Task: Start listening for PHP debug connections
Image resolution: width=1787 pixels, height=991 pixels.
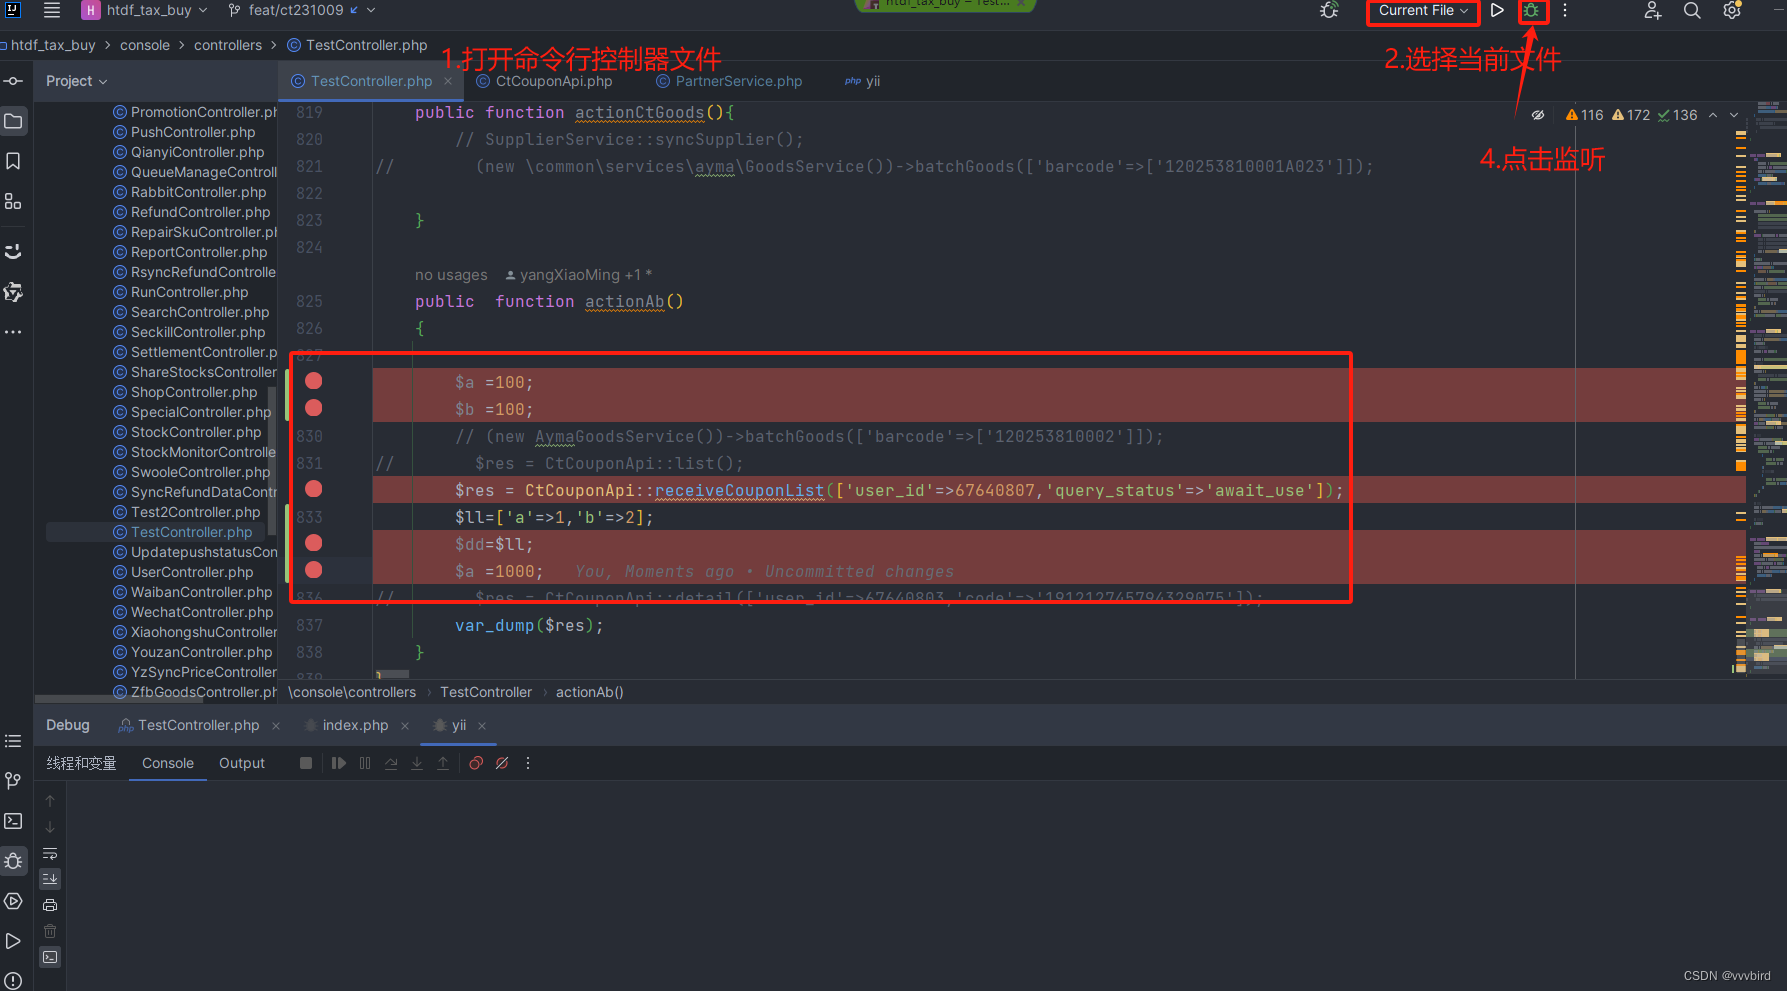Action: (1329, 10)
